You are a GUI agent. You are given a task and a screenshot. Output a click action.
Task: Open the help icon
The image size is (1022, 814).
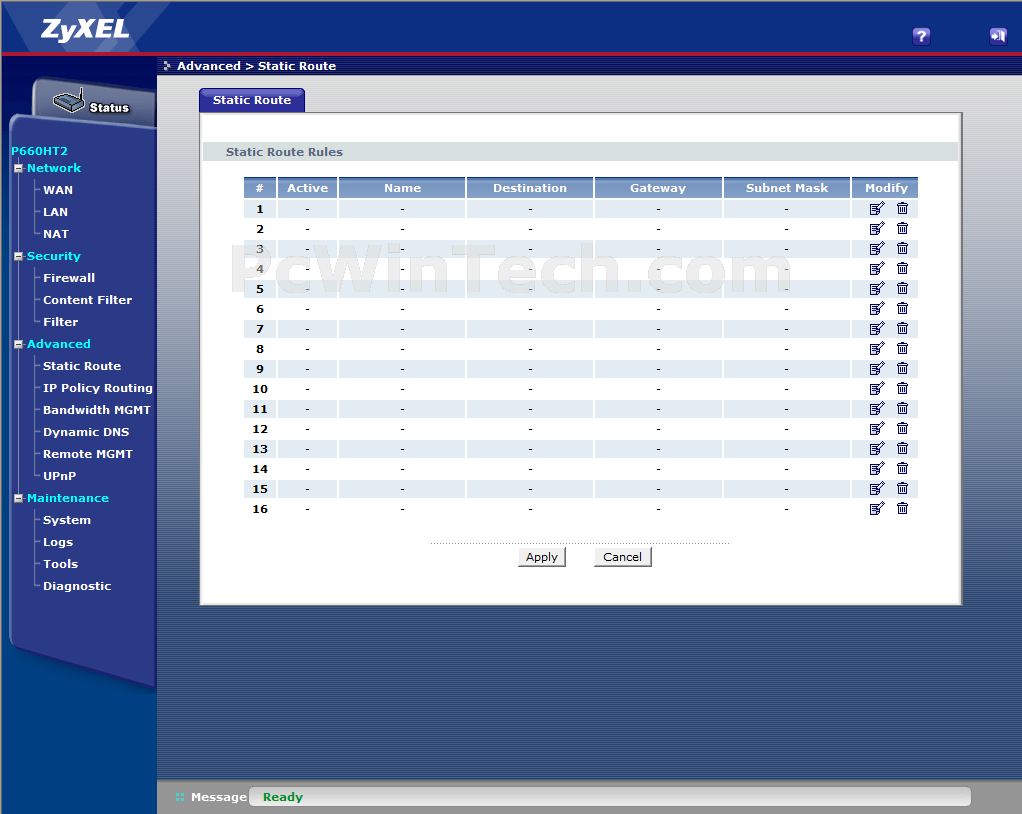coord(921,36)
